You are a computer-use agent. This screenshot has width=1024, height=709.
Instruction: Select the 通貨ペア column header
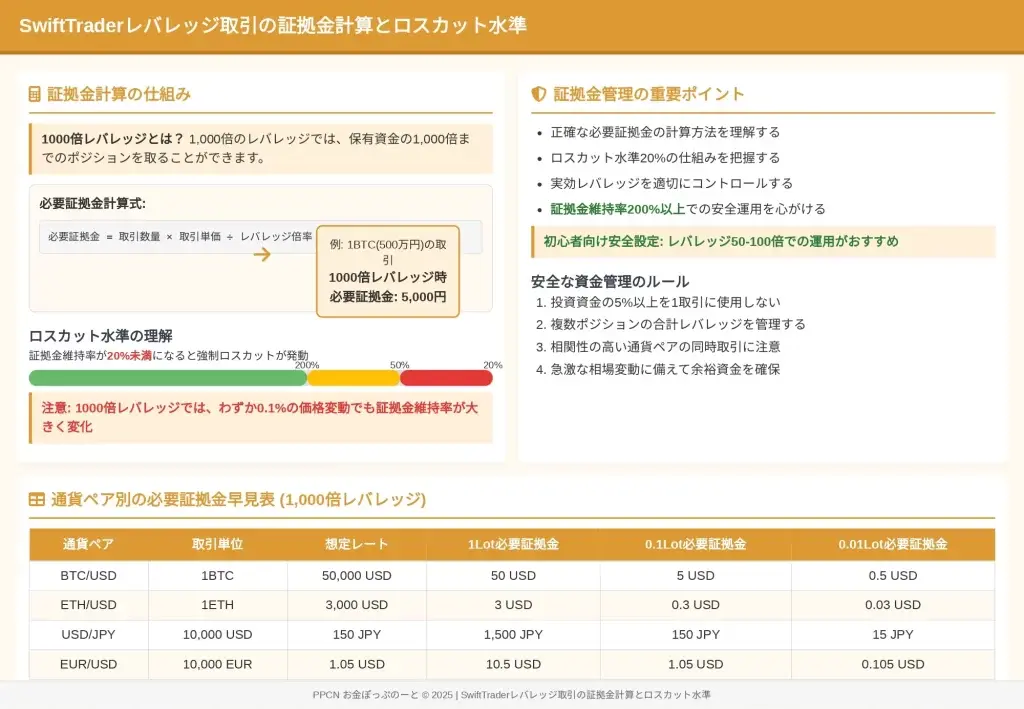pos(89,544)
